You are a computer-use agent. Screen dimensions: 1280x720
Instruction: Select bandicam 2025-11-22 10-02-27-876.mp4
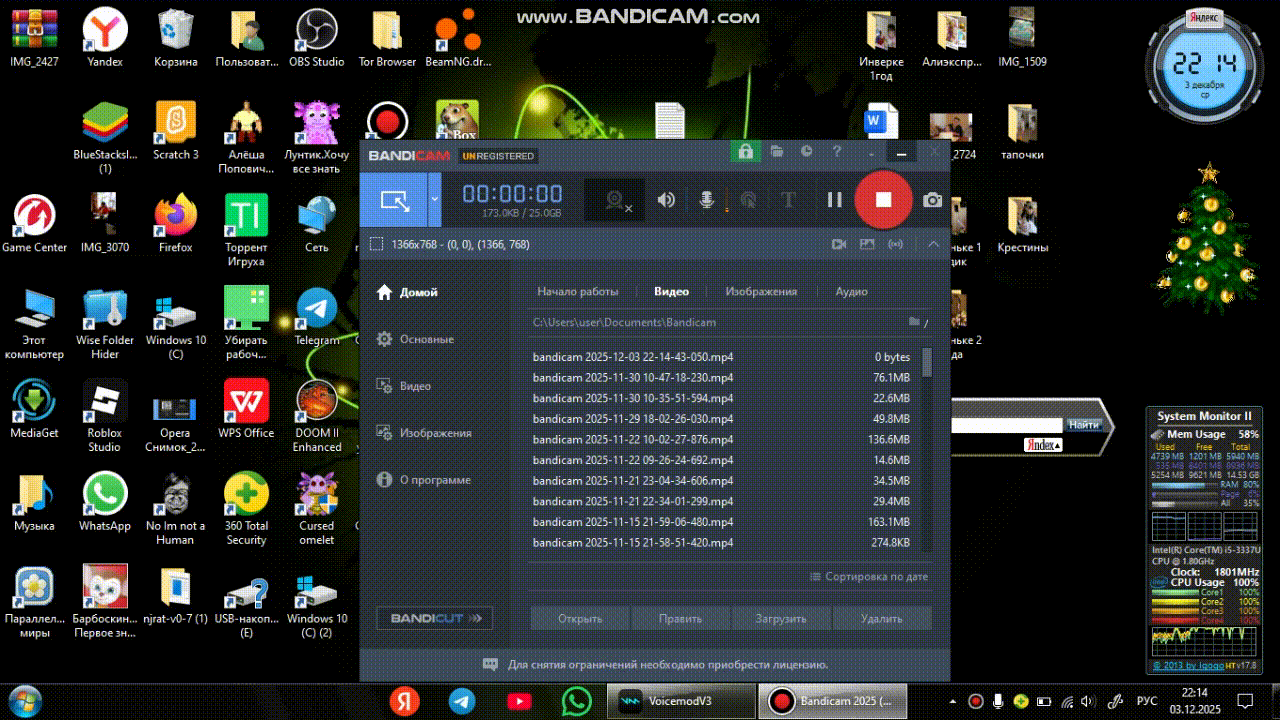[x=722, y=440]
